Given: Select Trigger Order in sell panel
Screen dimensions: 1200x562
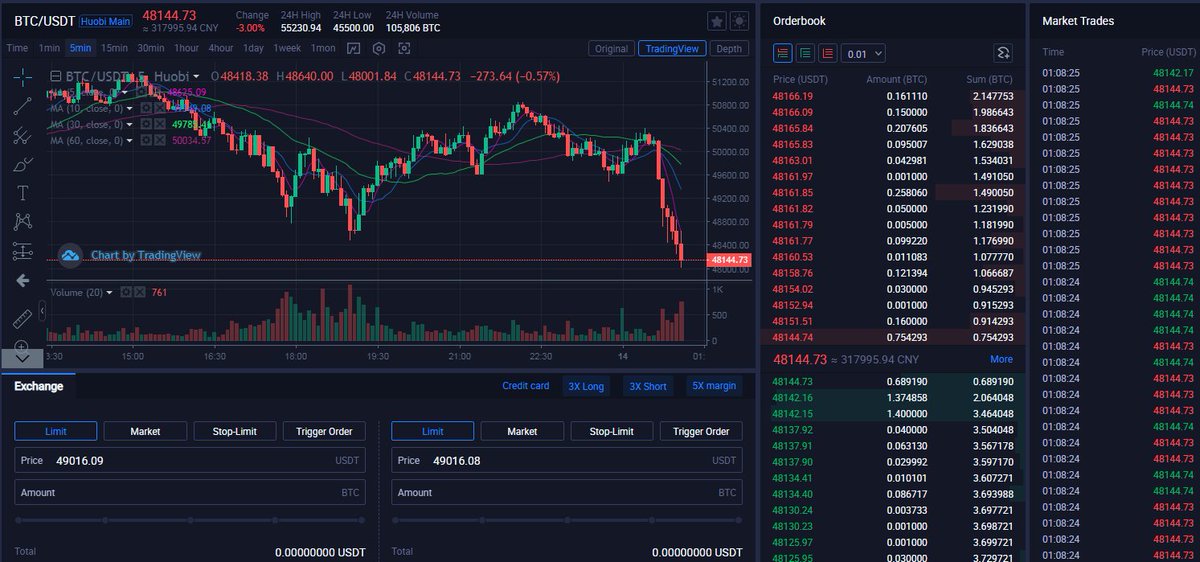Looking at the screenshot, I should pos(701,431).
